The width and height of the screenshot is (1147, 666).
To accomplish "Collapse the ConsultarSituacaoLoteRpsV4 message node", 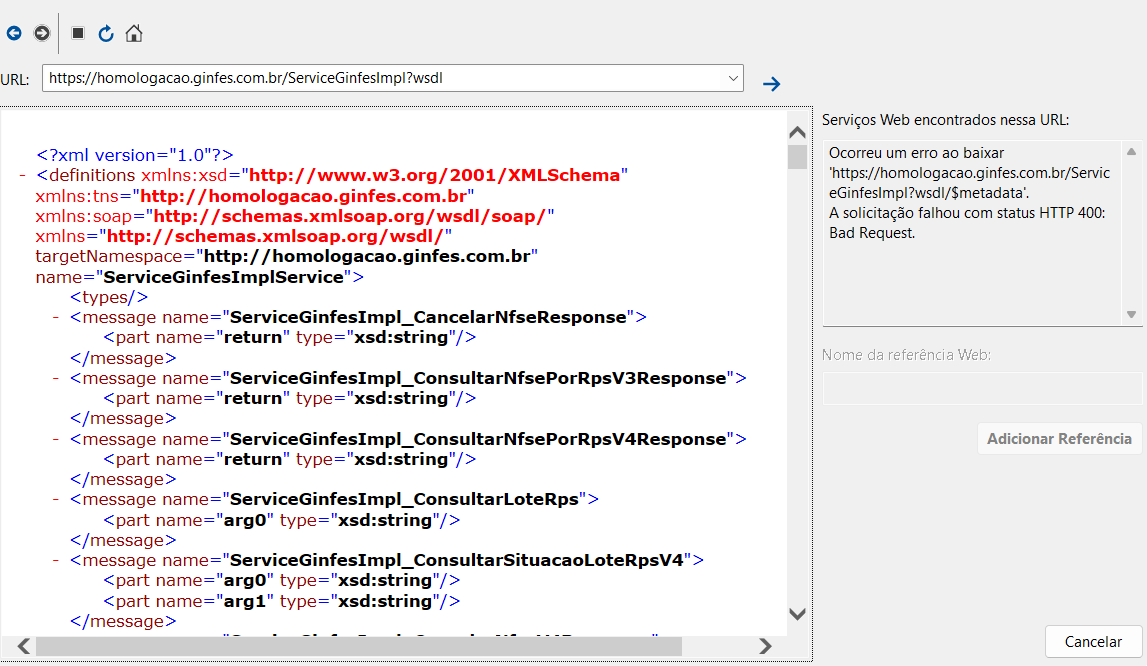I will [x=56, y=560].
